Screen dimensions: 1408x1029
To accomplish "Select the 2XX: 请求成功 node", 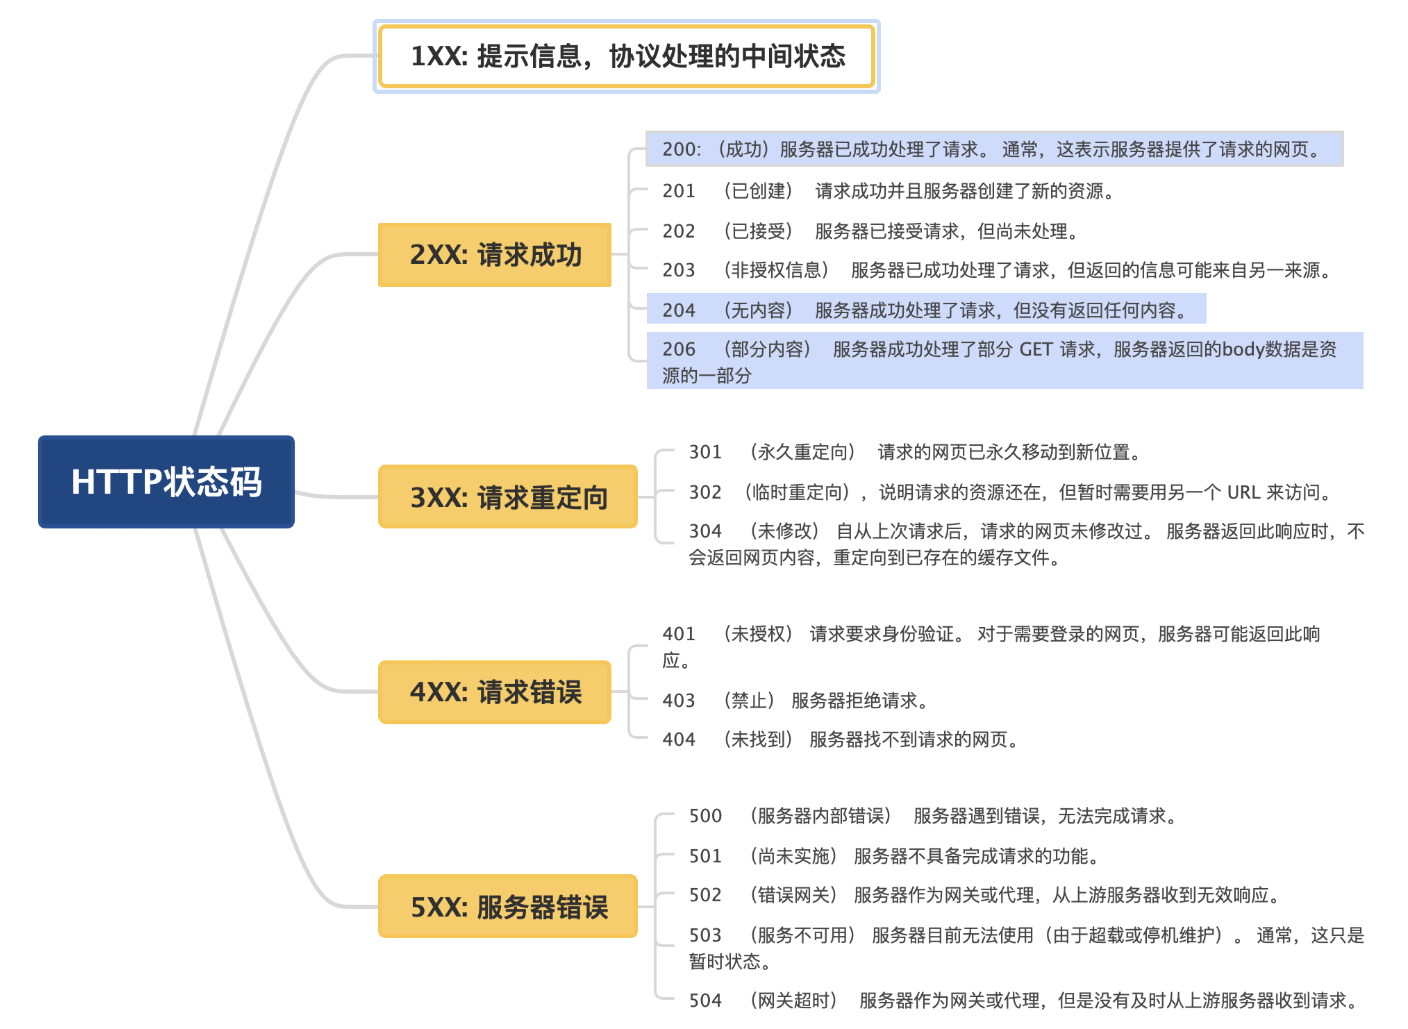I will tap(494, 255).
